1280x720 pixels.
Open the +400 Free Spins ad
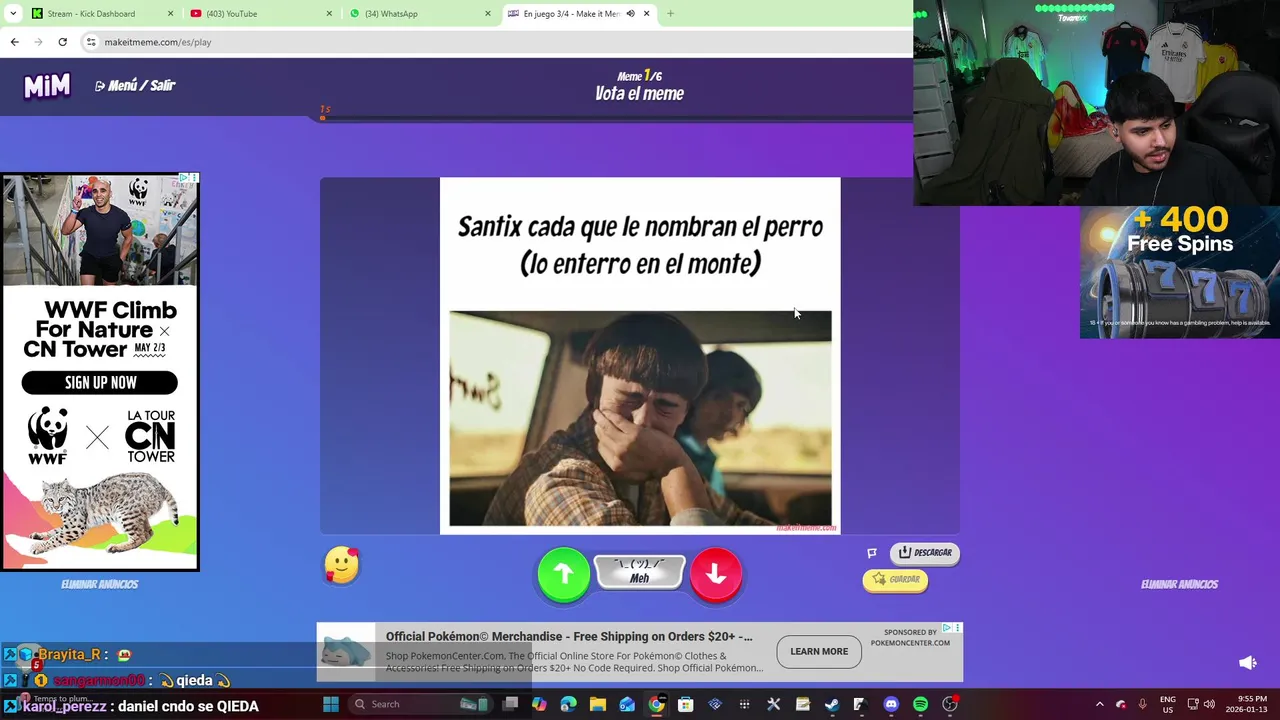[1180, 272]
